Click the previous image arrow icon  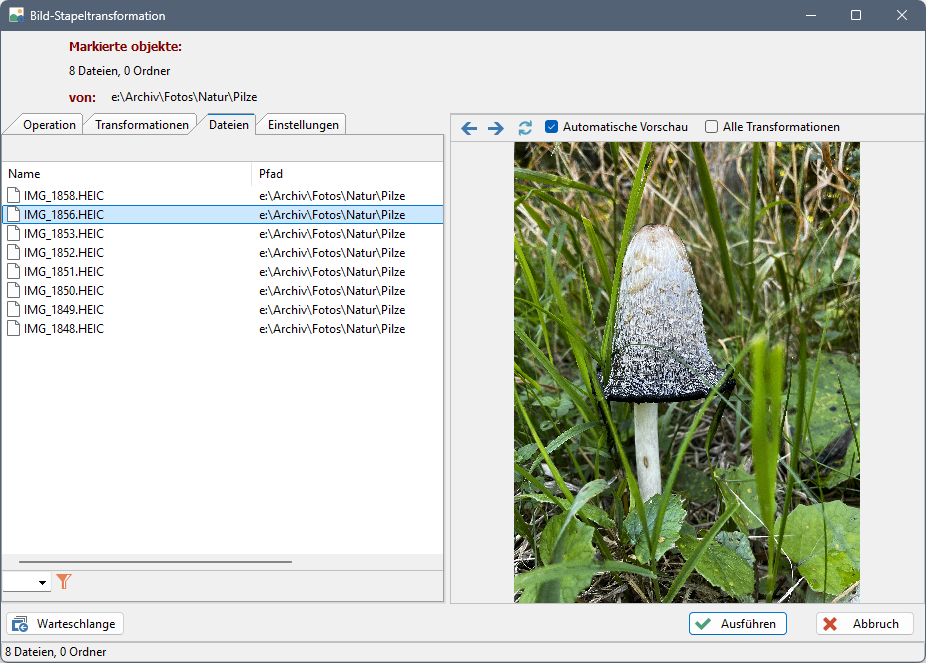tap(469, 128)
